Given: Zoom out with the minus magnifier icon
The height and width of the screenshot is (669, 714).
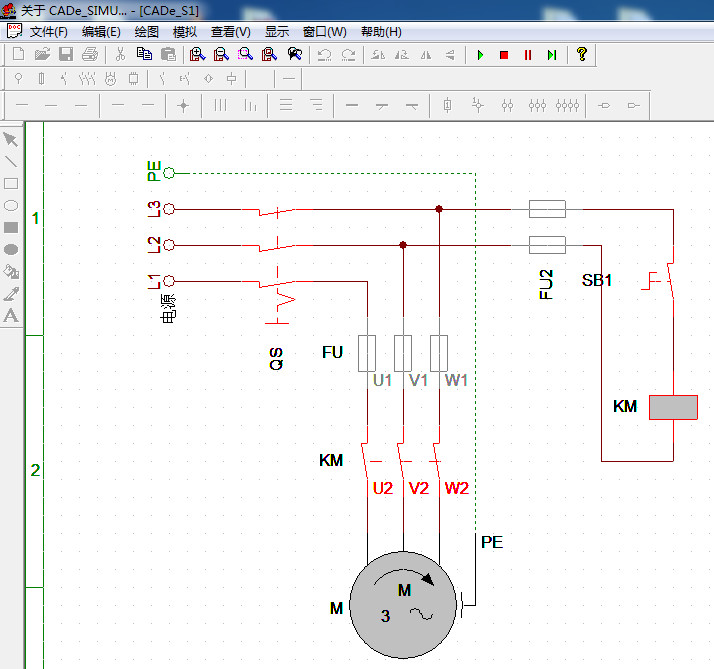Looking at the screenshot, I should click(x=221, y=54).
